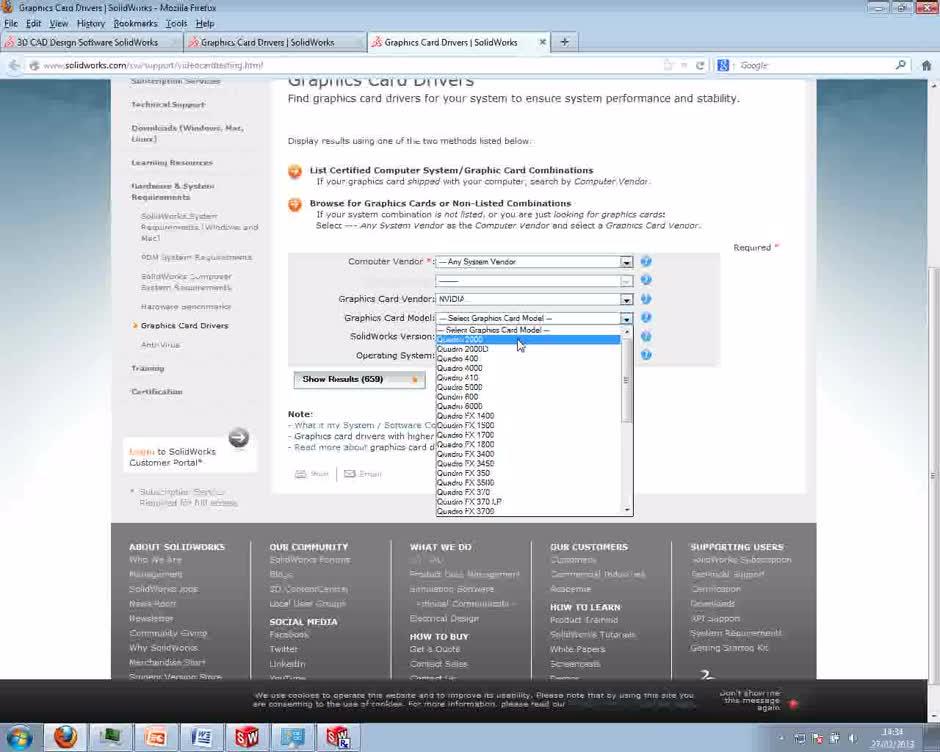Open Graphics Card Drivers sidebar link
This screenshot has width=940, height=752.
coord(184,326)
